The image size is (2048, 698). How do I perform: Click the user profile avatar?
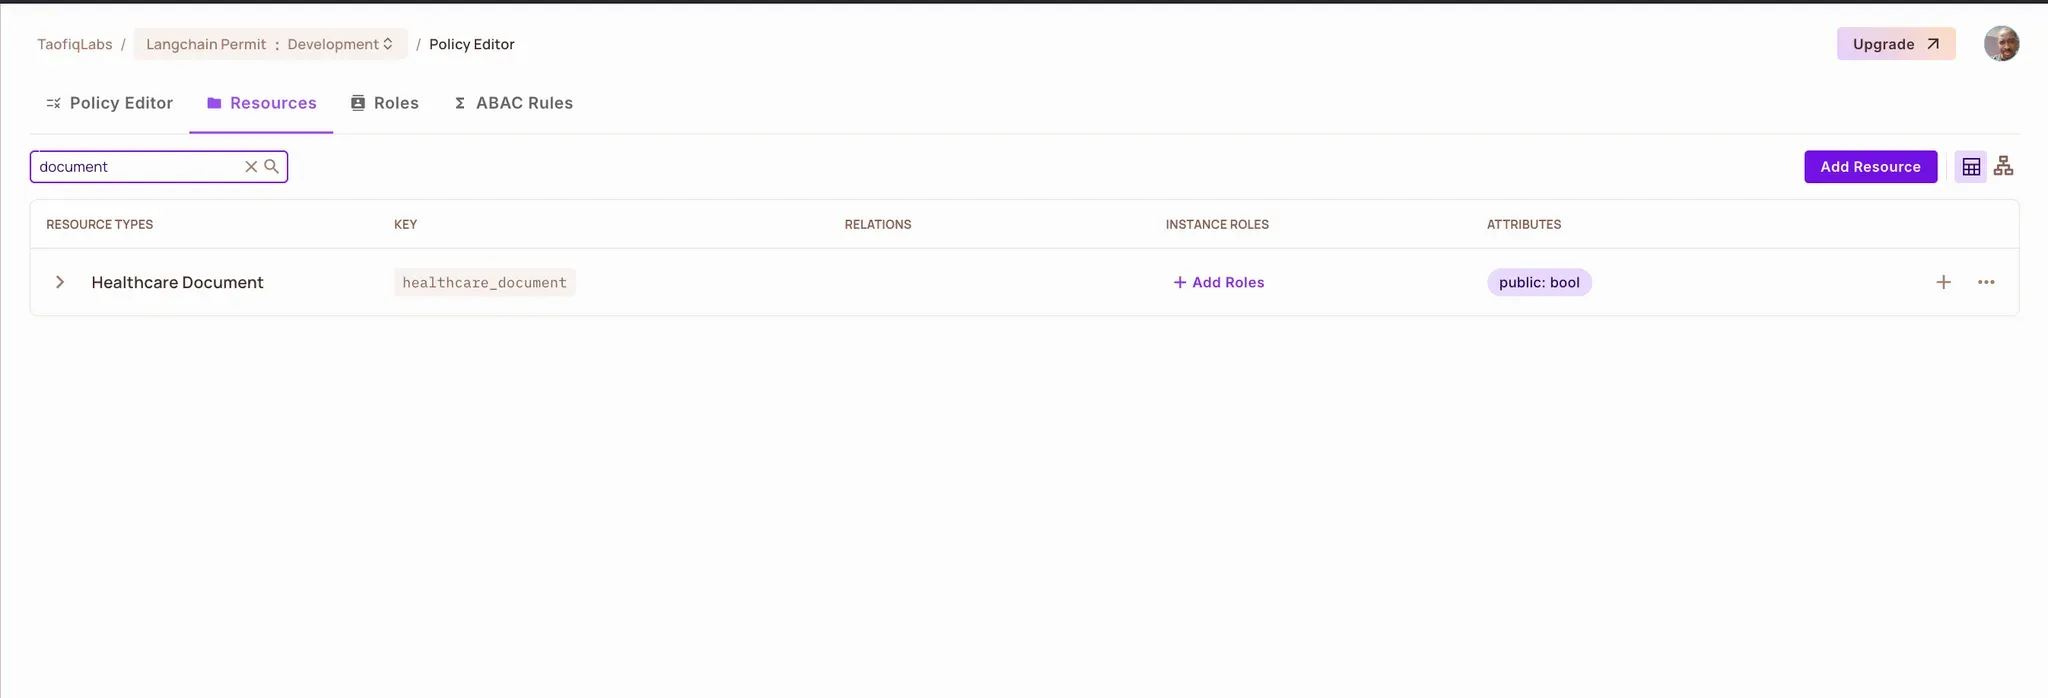[2001, 44]
